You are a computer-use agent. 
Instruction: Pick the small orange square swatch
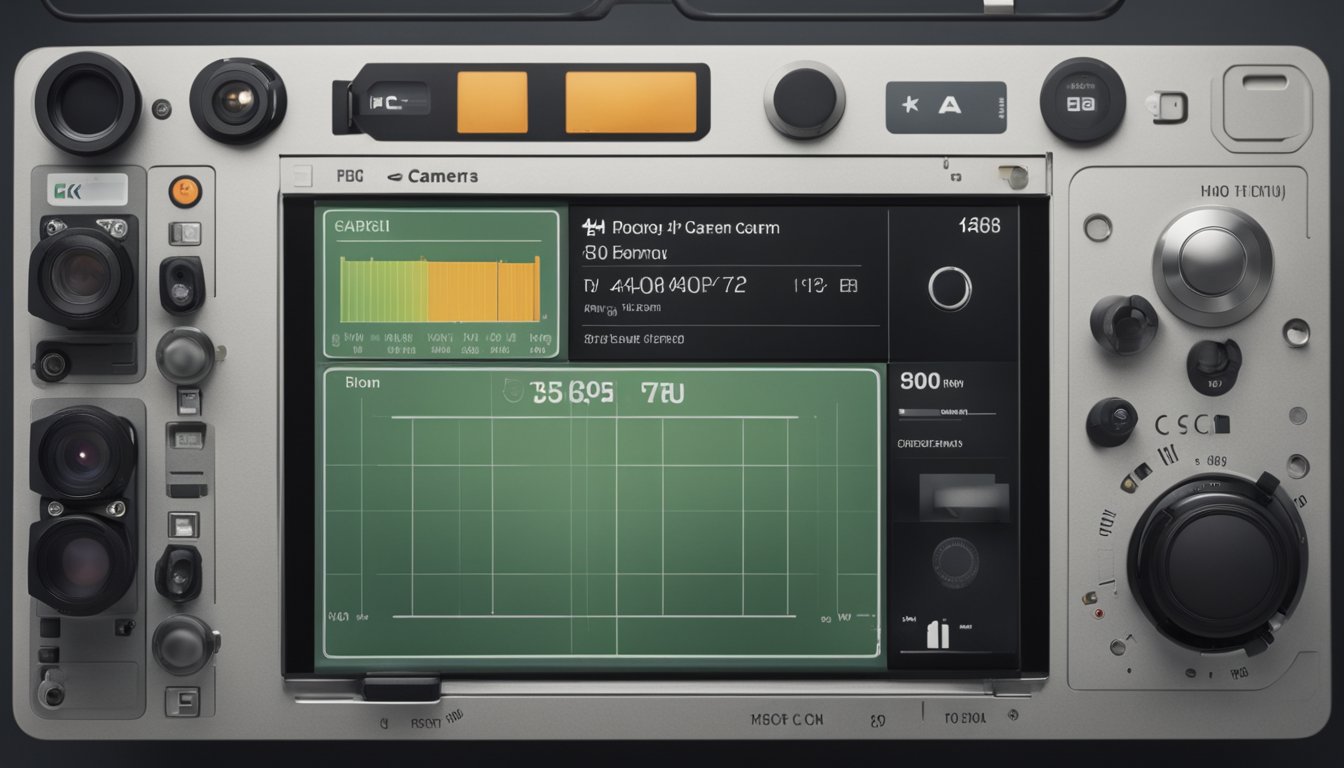point(492,102)
